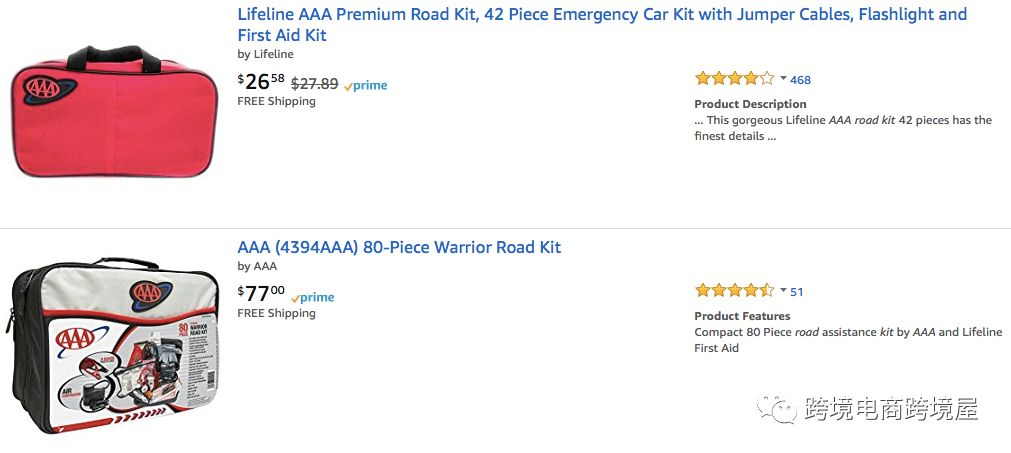Screen dimensions: 1011x453
Task: Click the Product Description heading
Action: click(750, 104)
